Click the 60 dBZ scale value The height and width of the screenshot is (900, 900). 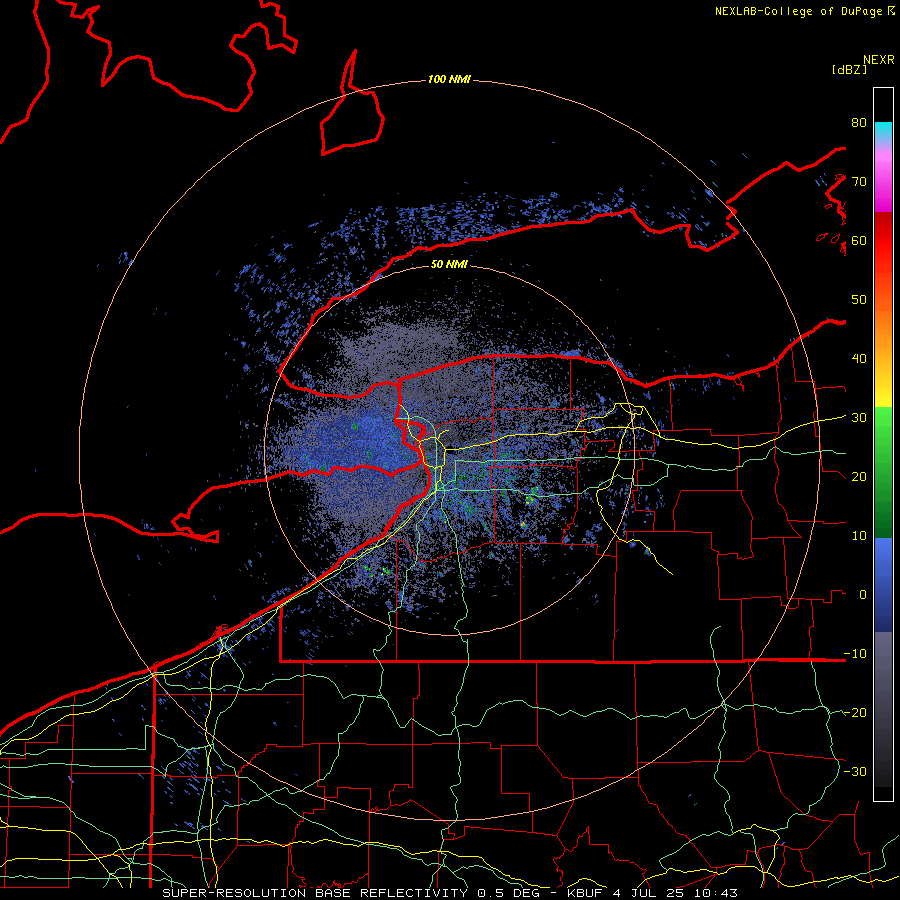coord(859,240)
